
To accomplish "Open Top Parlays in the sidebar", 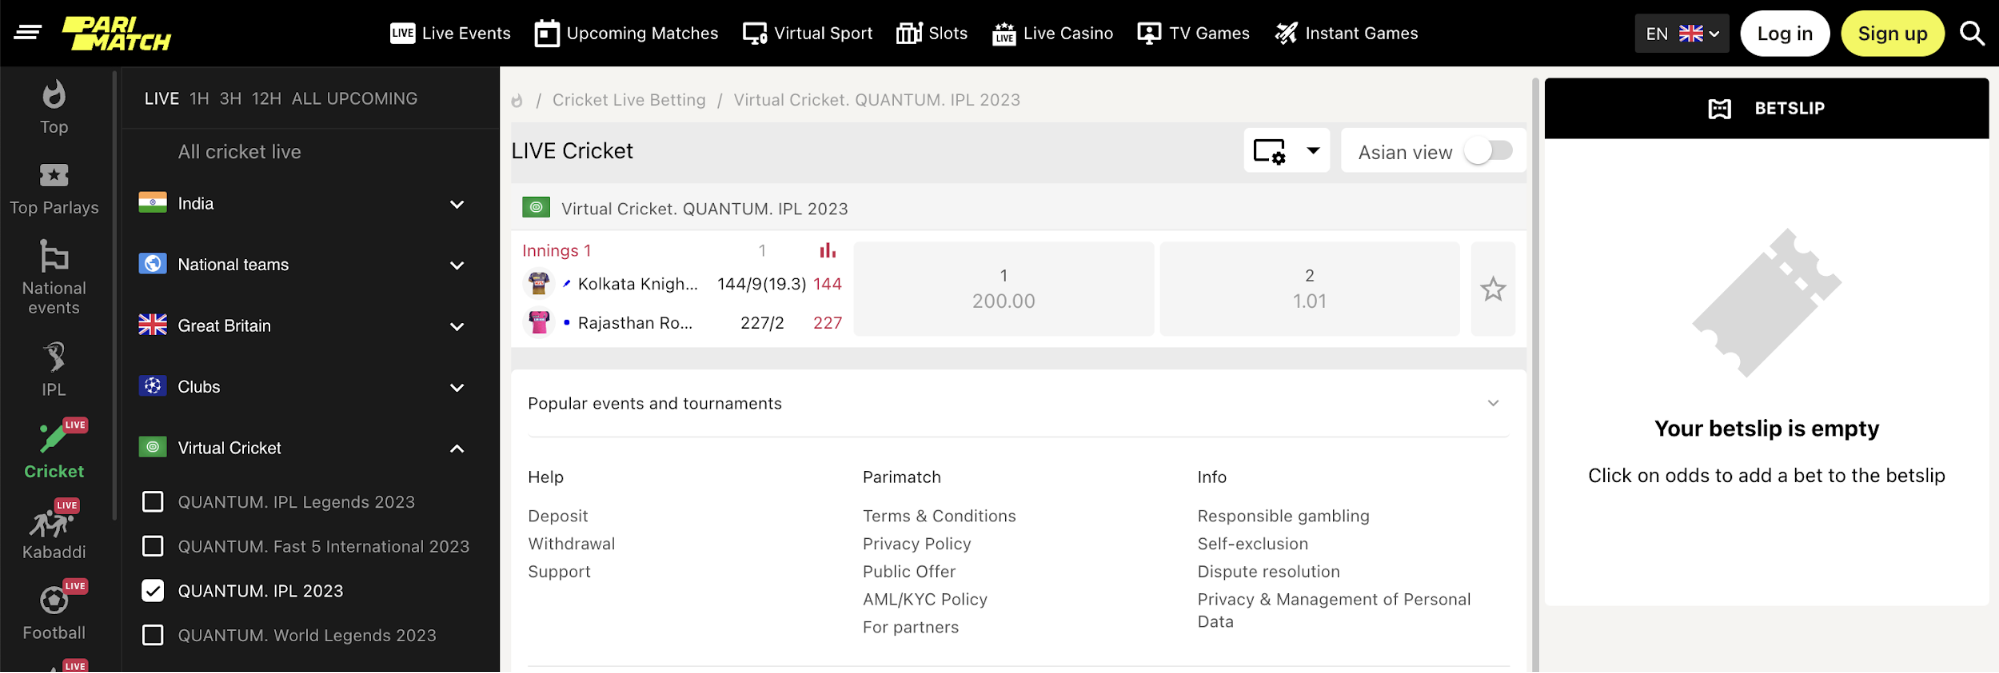I will click(54, 189).
